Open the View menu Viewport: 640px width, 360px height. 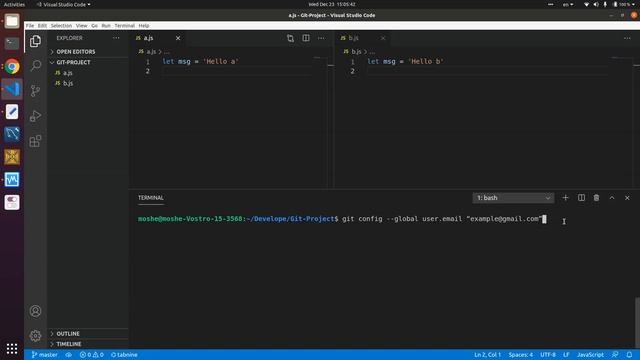click(x=81, y=25)
